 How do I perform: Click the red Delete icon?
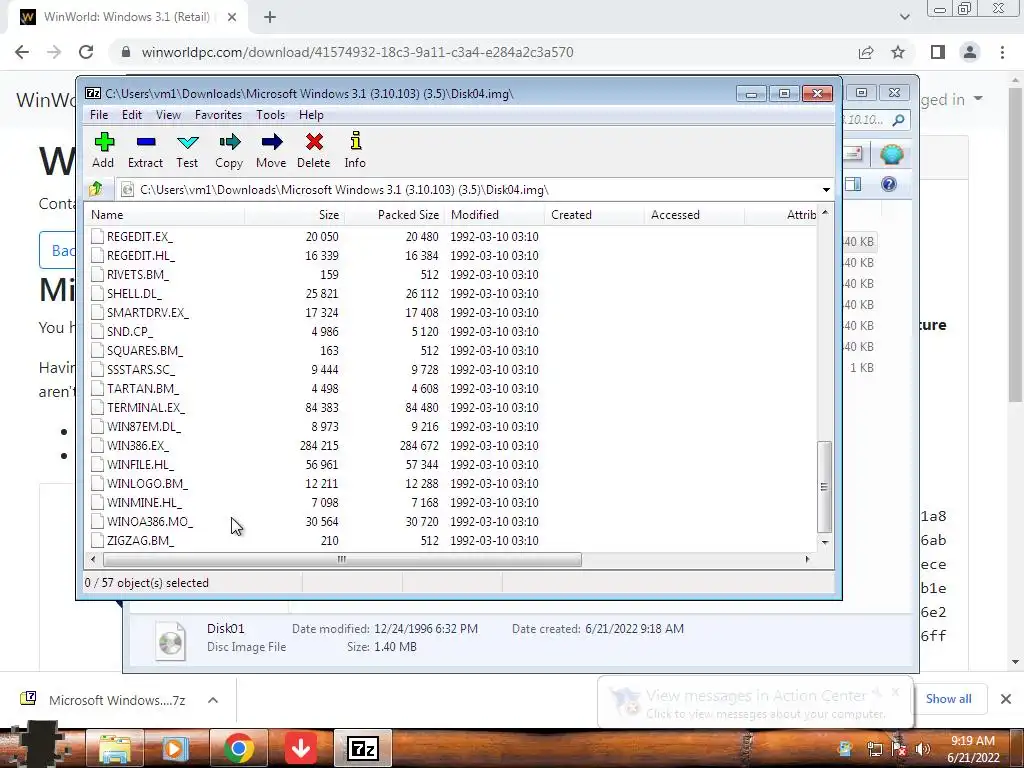(x=314, y=142)
